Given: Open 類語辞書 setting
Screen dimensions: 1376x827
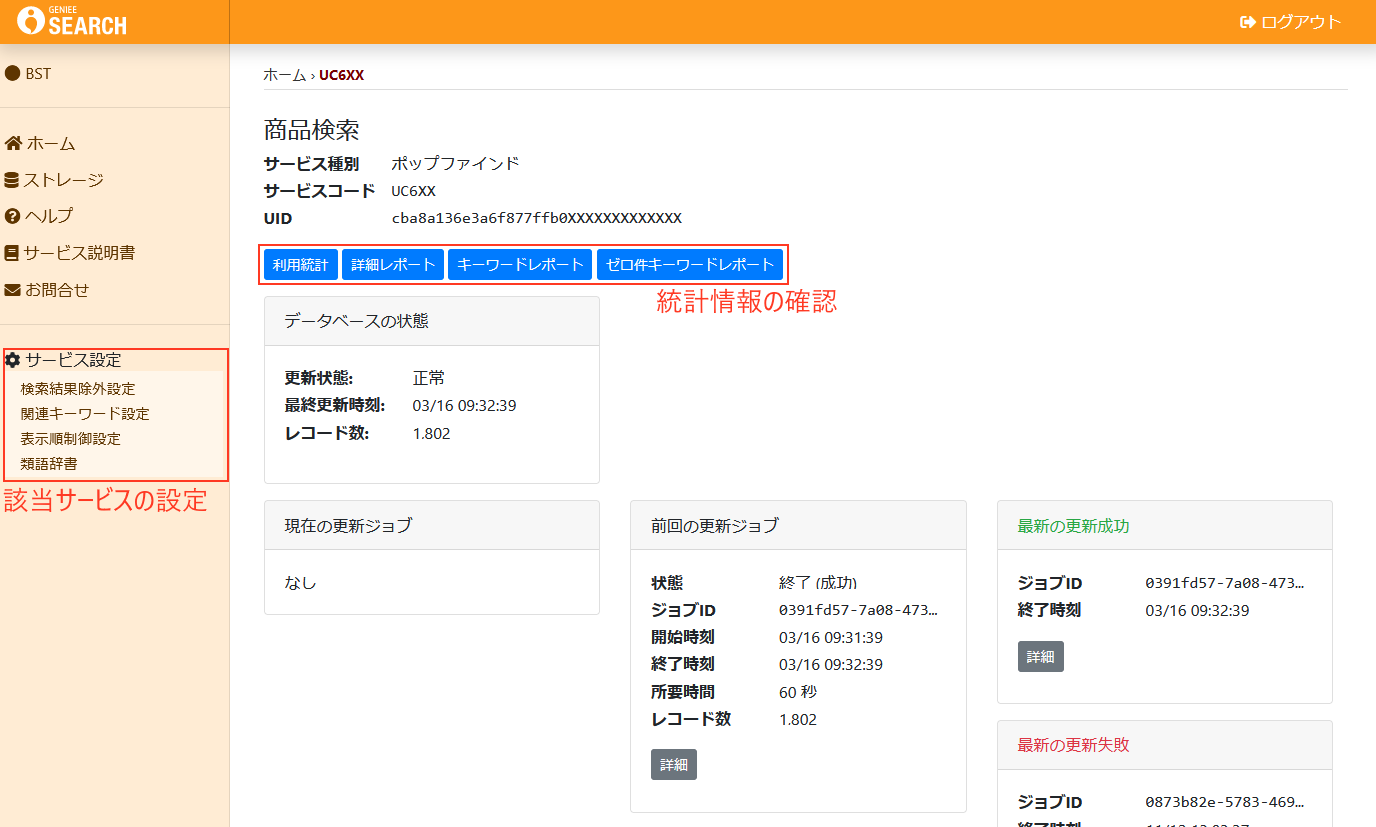Looking at the screenshot, I should pyautogui.click(x=49, y=464).
